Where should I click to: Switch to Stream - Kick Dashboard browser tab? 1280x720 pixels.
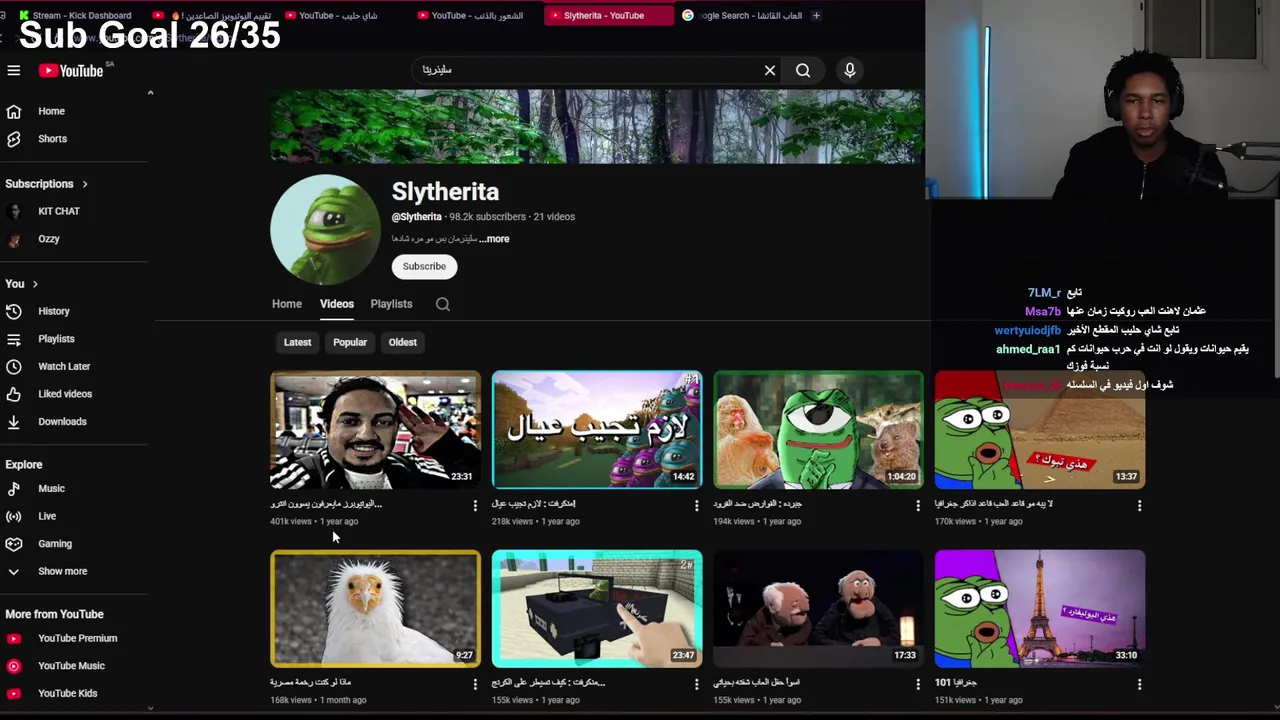[78, 15]
